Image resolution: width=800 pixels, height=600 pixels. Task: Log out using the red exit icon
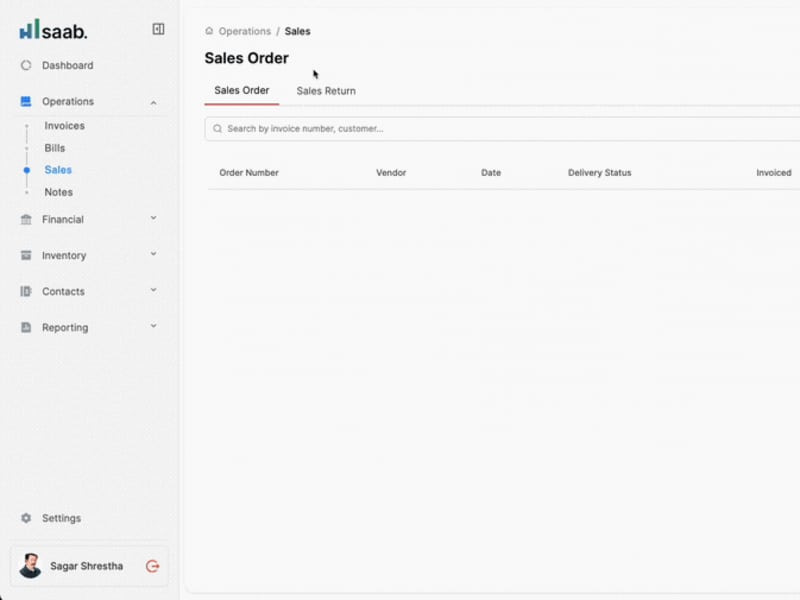pyautogui.click(x=153, y=566)
